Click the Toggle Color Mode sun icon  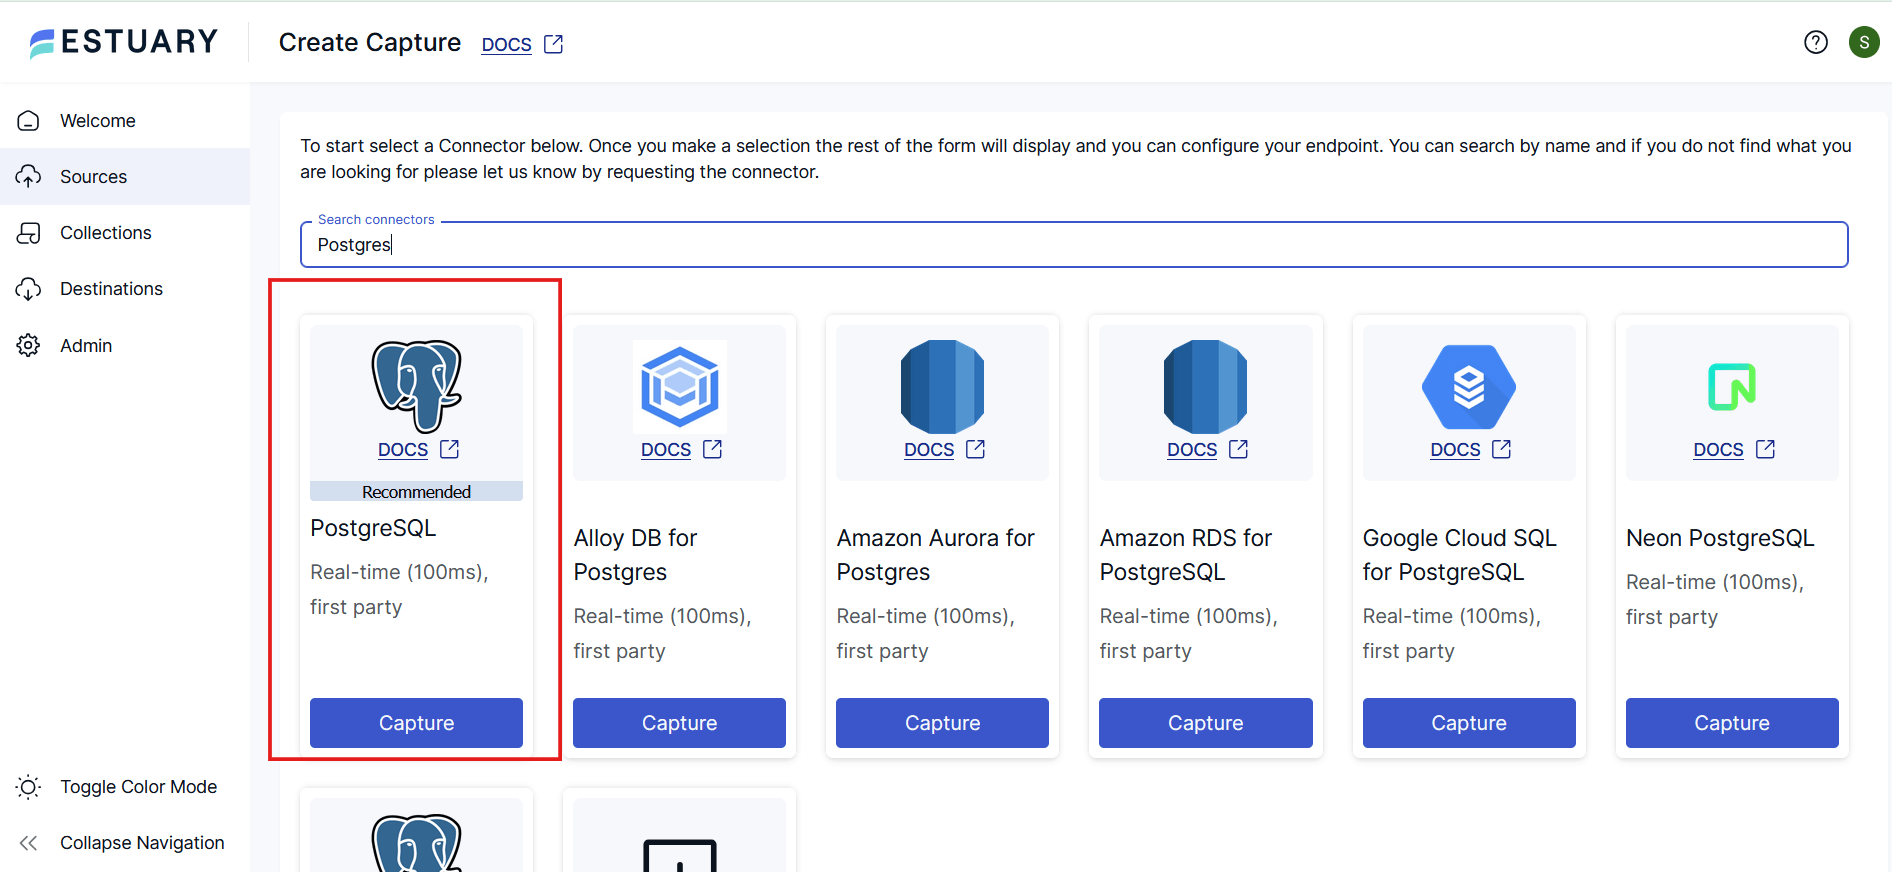29,787
